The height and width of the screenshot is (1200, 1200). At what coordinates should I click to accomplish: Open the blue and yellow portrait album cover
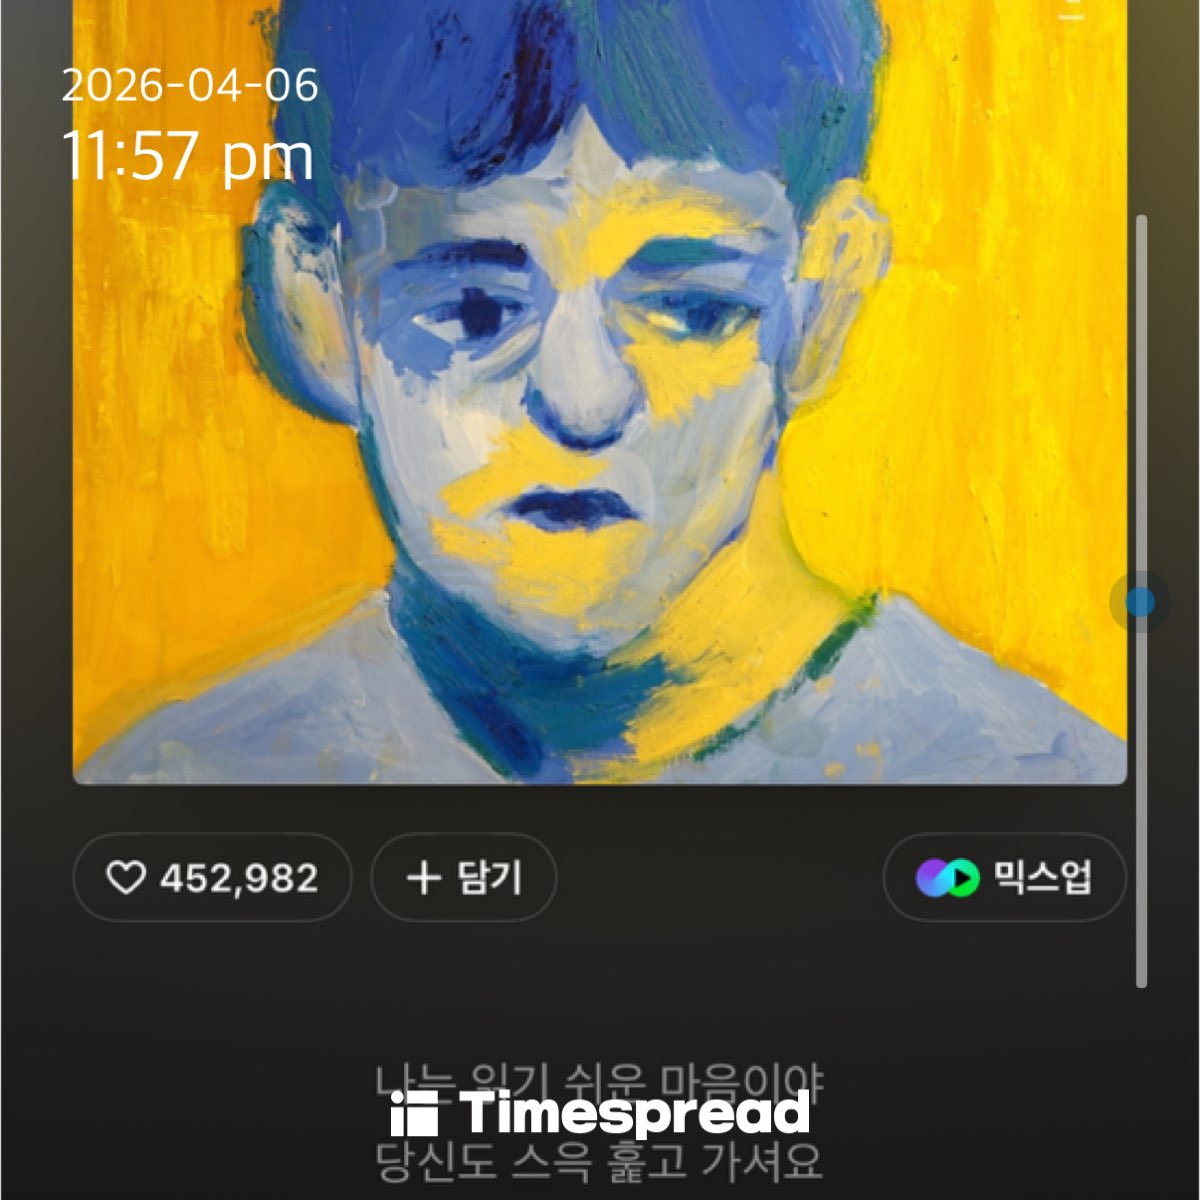(x=600, y=390)
